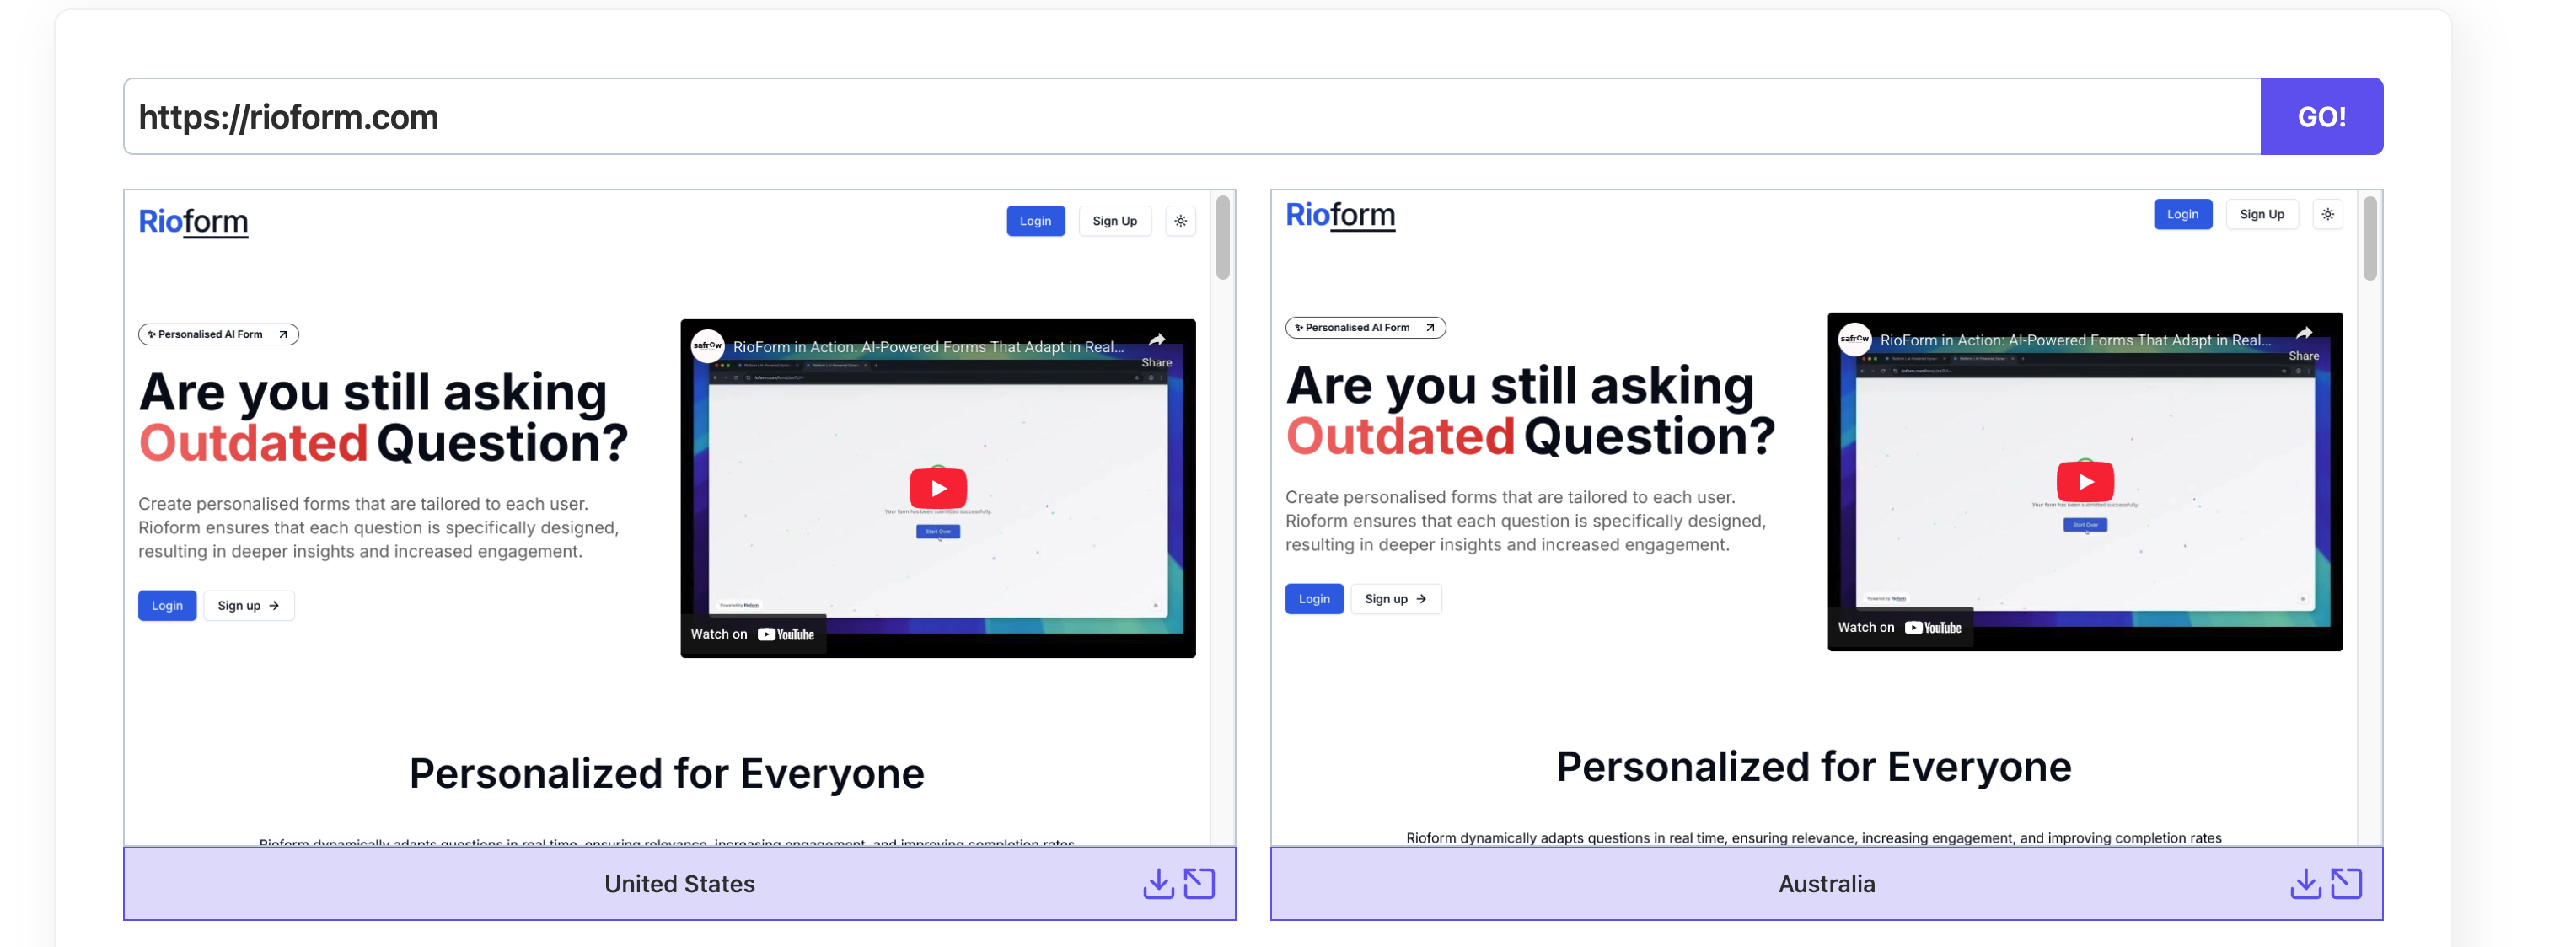This screenshot has width=2576, height=947.
Task: Click Sign up arrow button in Australia hero
Action: click(x=1395, y=598)
